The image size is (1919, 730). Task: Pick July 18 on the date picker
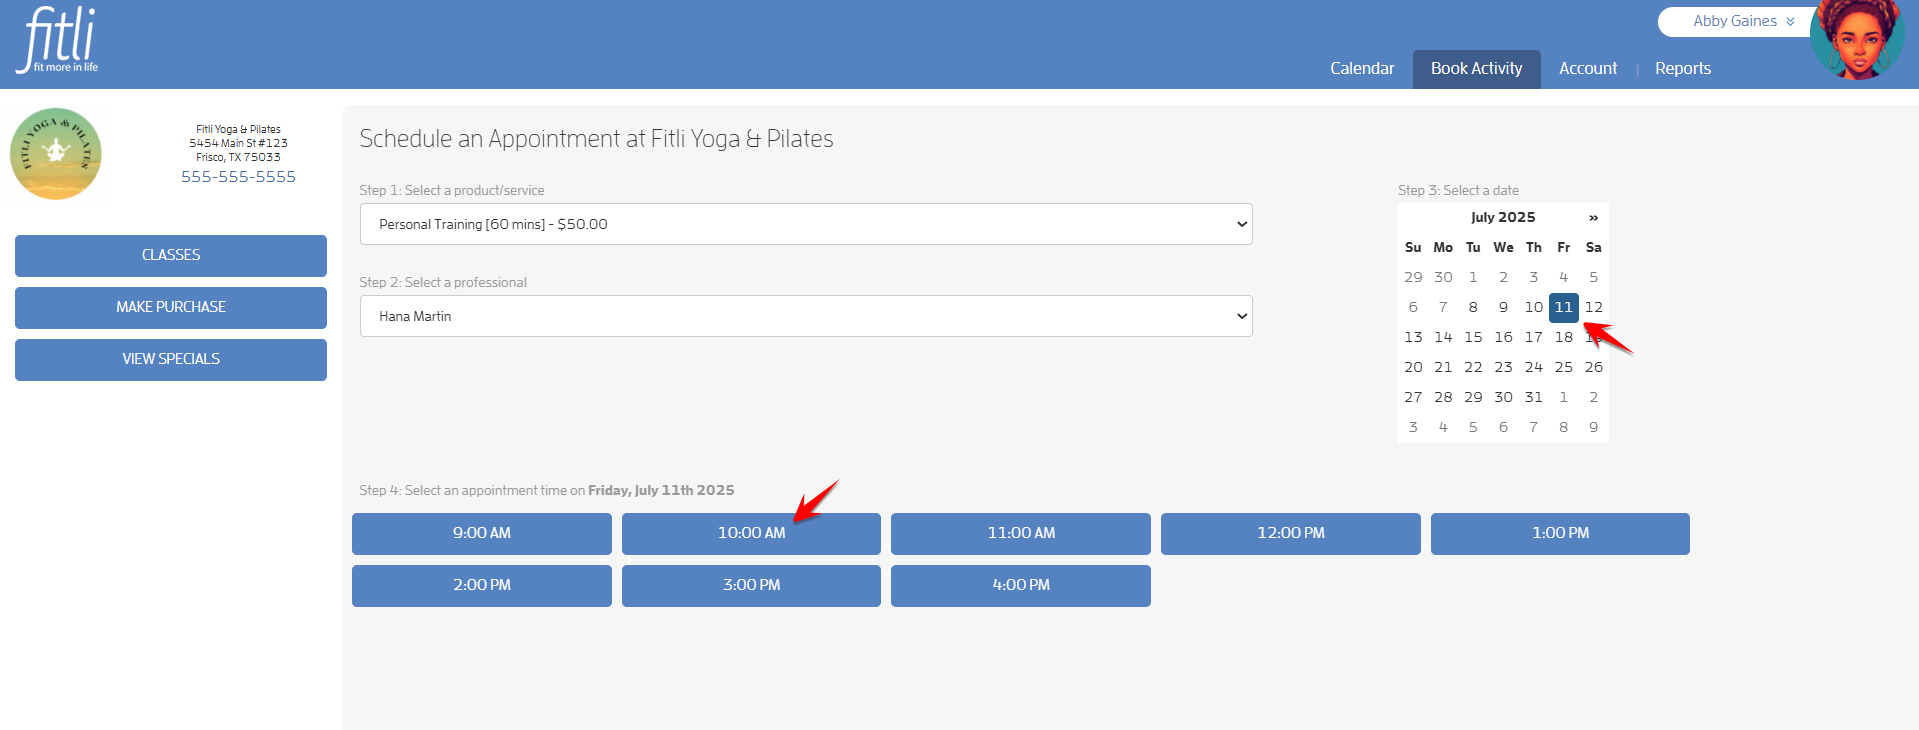[1563, 337]
